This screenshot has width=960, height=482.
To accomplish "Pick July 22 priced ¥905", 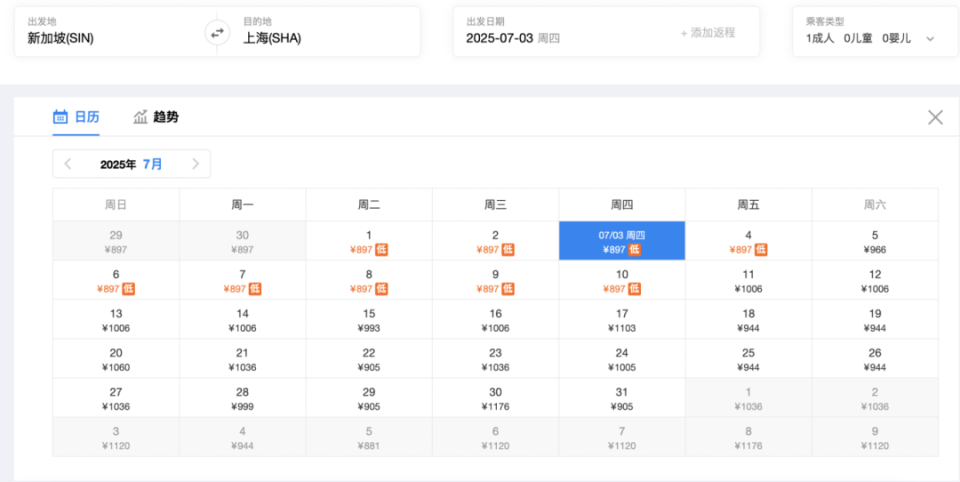I will (x=369, y=358).
